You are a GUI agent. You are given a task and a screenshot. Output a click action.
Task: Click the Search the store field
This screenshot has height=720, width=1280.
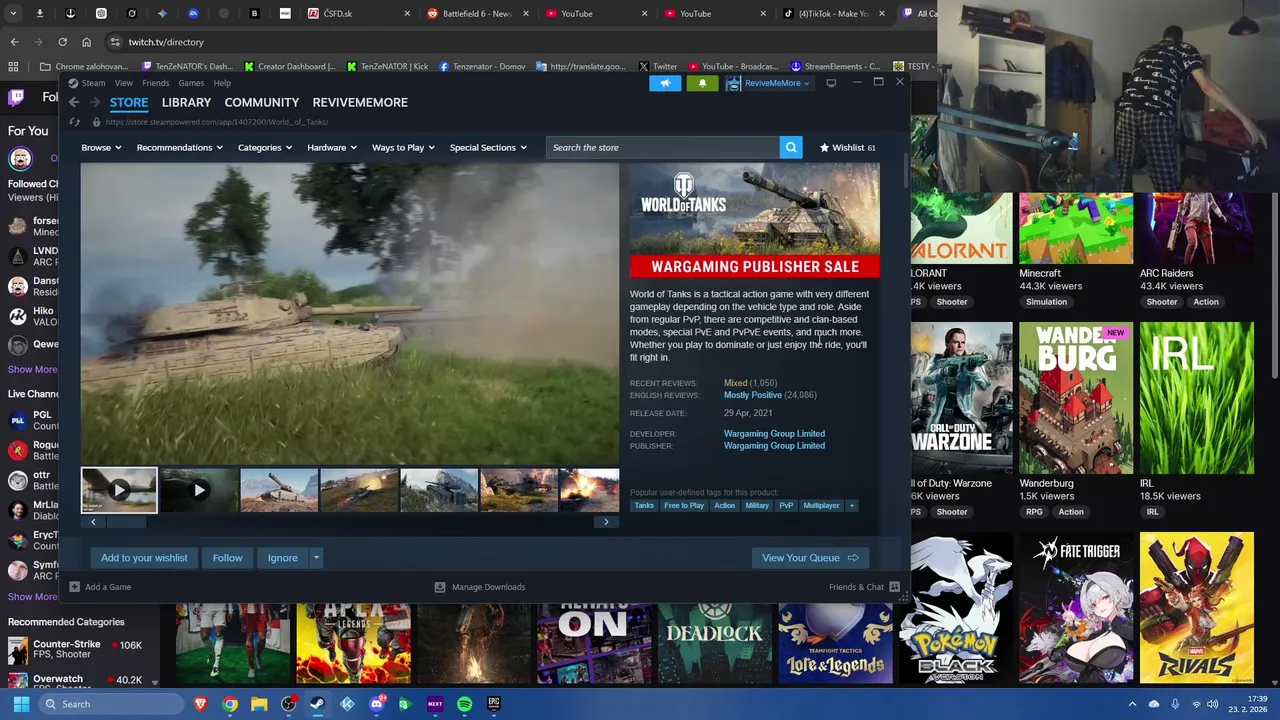(x=663, y=147)
